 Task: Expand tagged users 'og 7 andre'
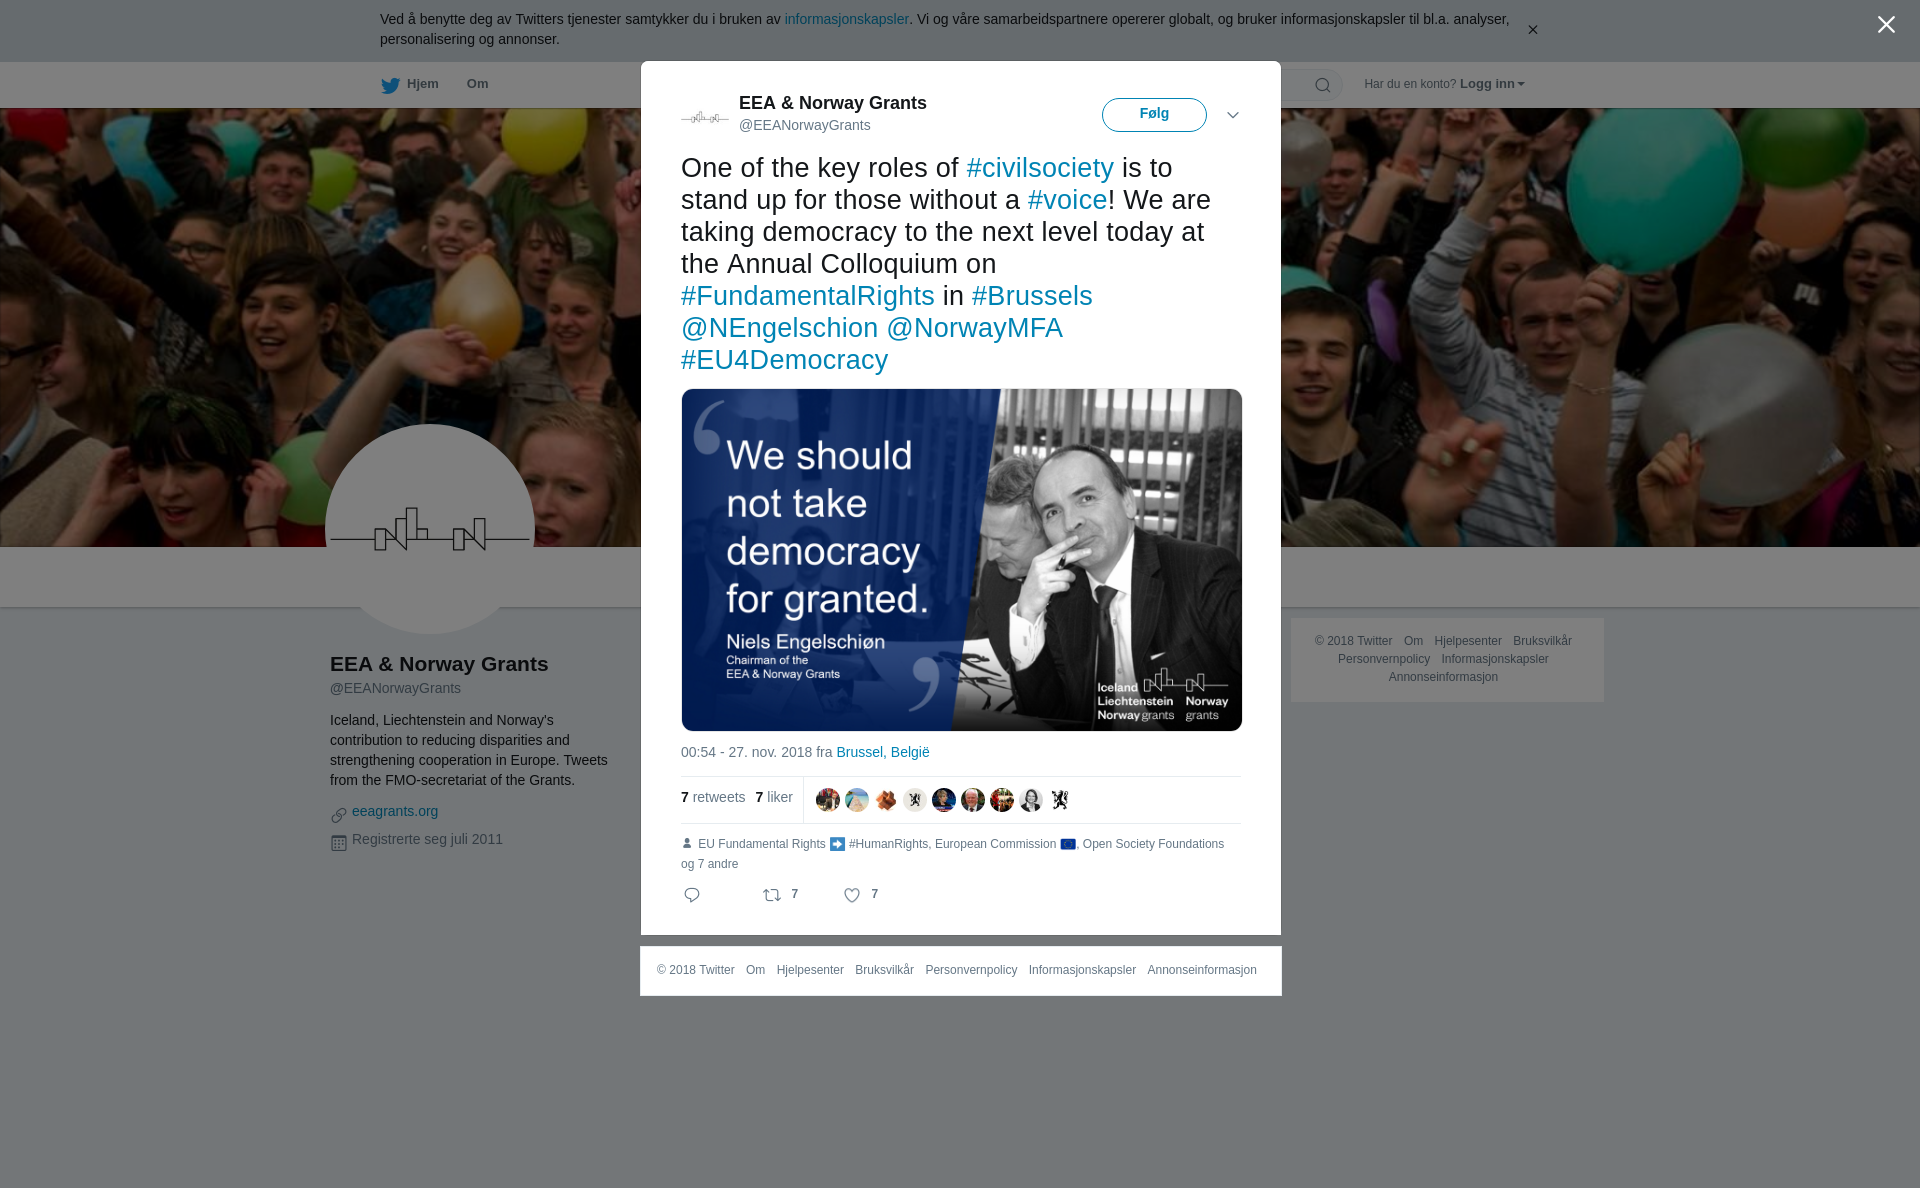[x=710, y=864]
